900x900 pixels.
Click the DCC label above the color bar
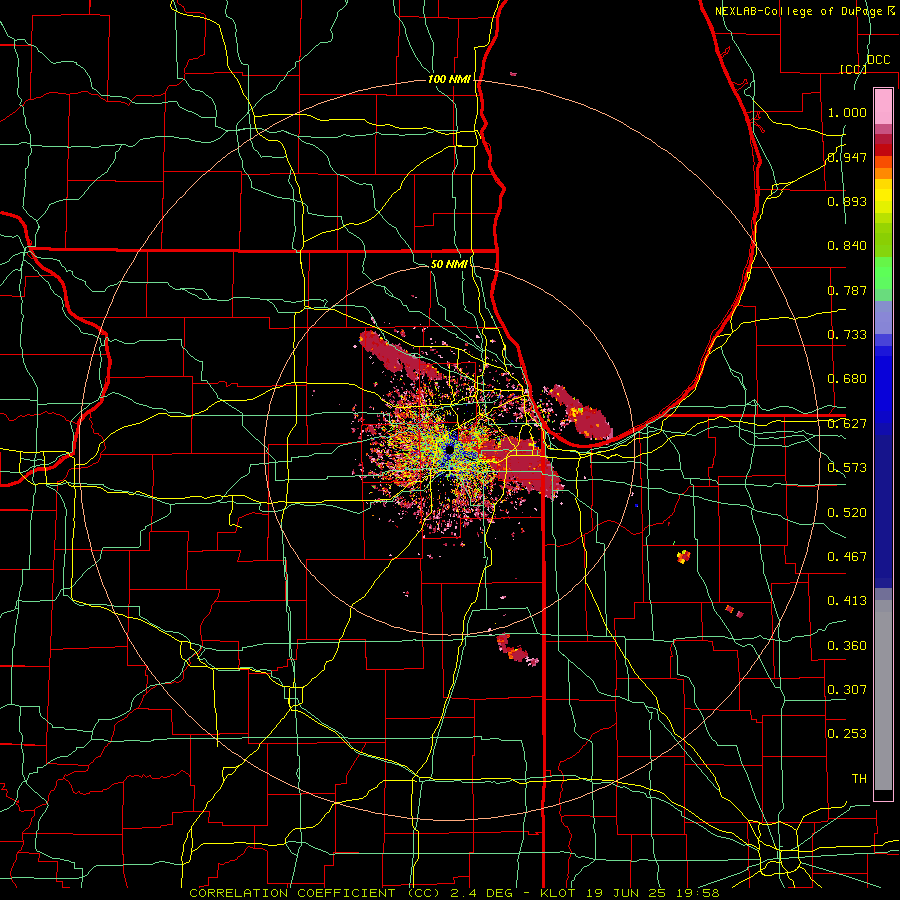[x=879, y=60]
